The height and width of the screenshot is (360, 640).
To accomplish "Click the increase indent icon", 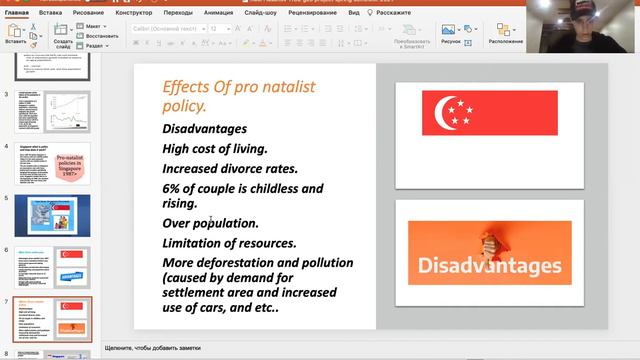I will 340,29.
